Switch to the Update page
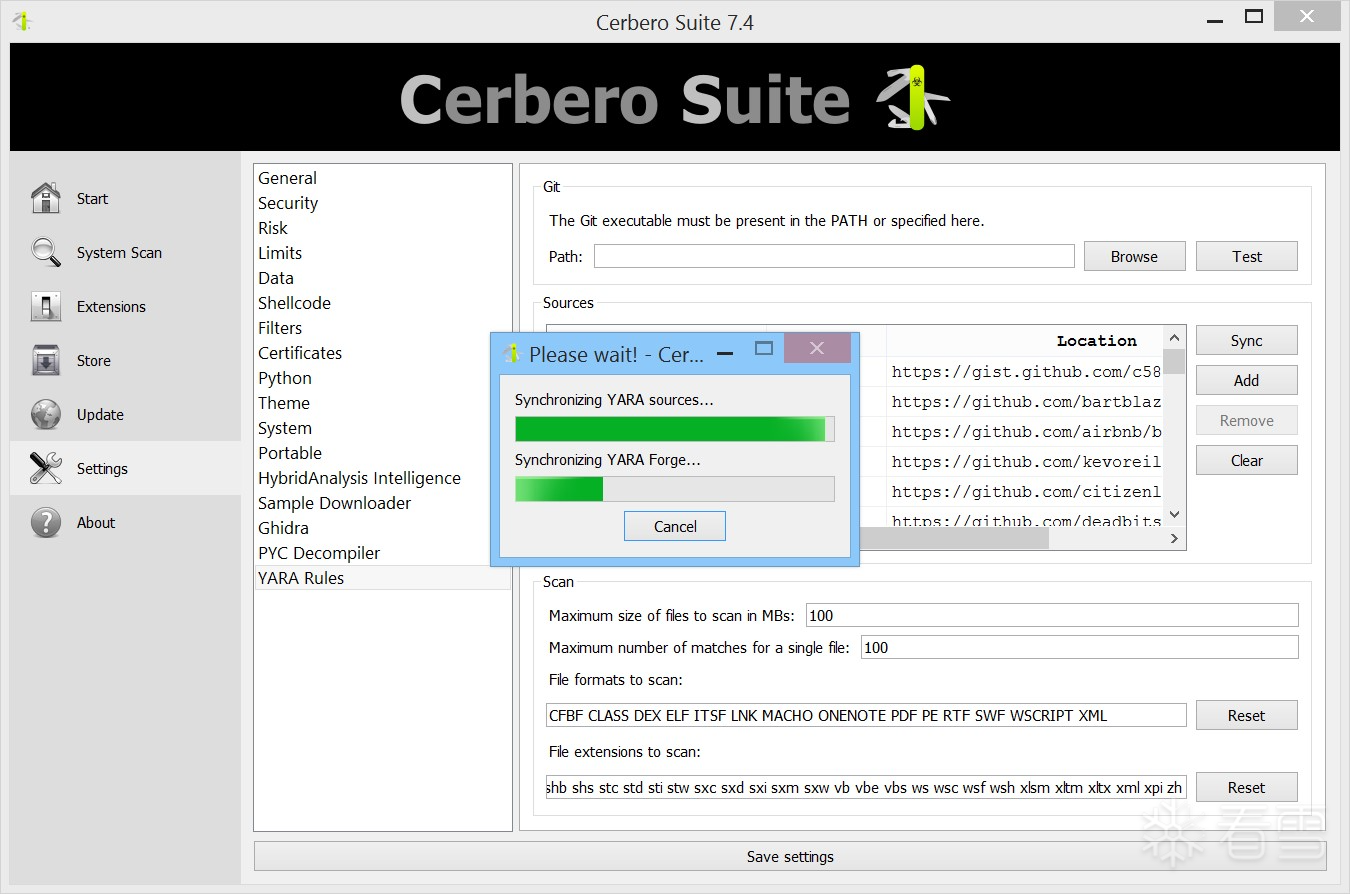1350x894 pixels. point(125,414)
